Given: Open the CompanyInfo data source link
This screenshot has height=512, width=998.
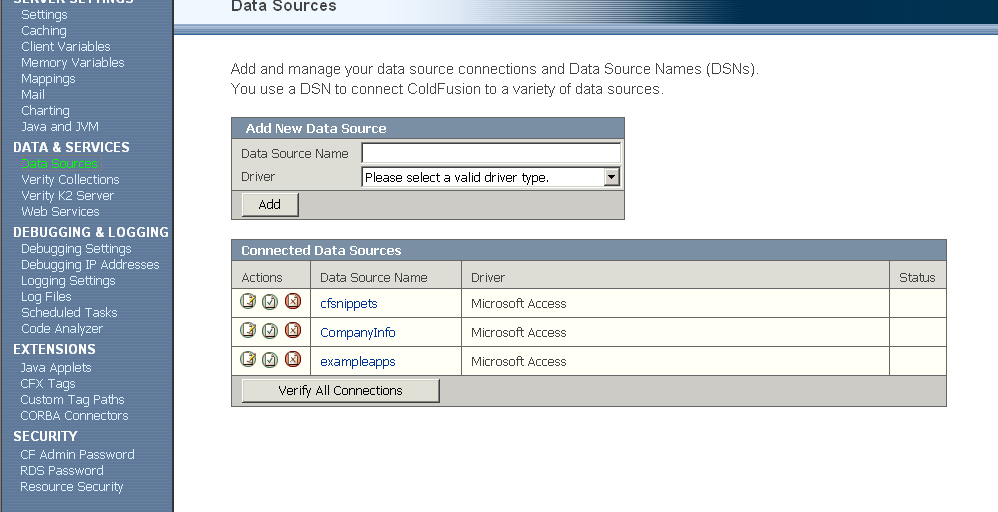Looking at the screenshot, I should coord(358,332).
